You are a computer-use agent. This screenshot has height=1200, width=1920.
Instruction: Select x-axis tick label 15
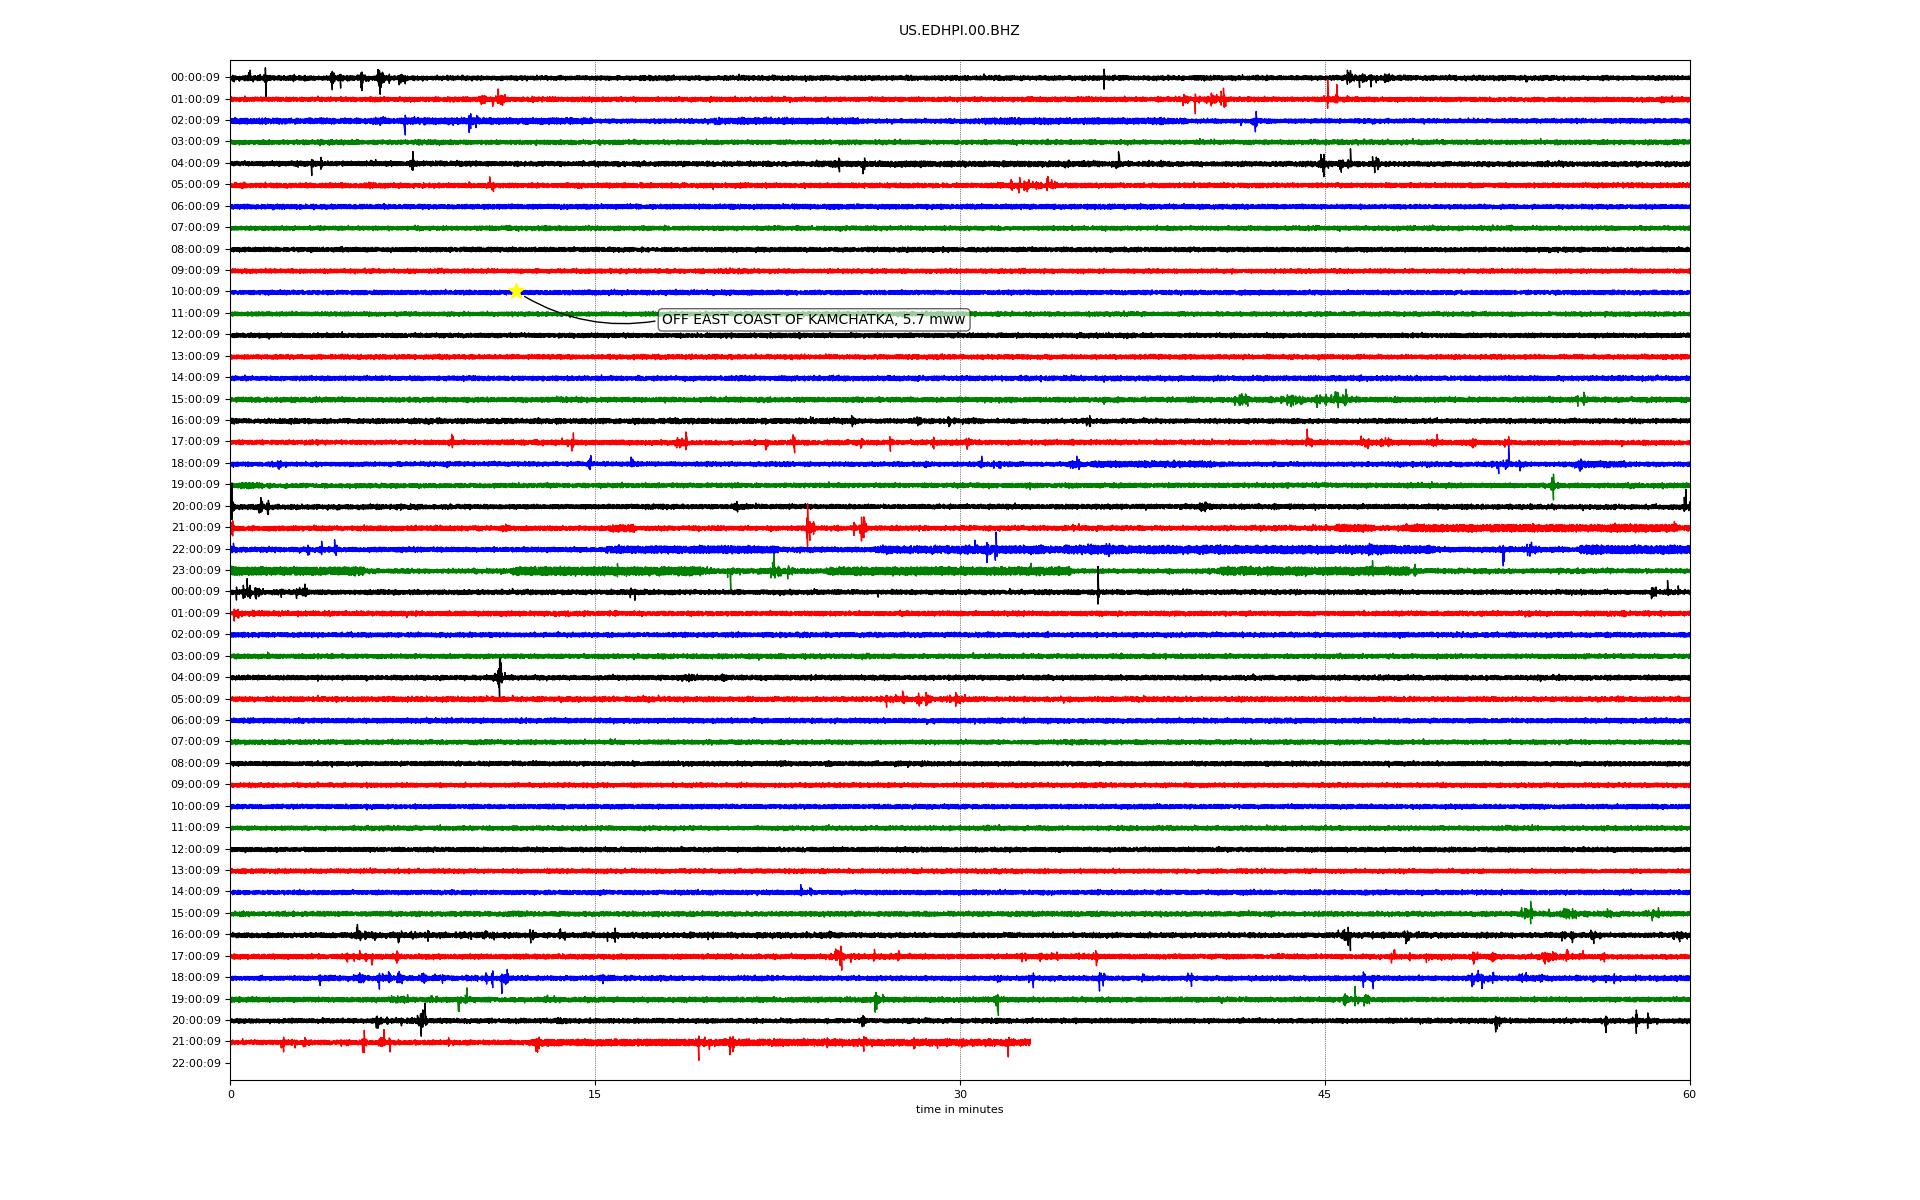click(x=595, y=1094)
